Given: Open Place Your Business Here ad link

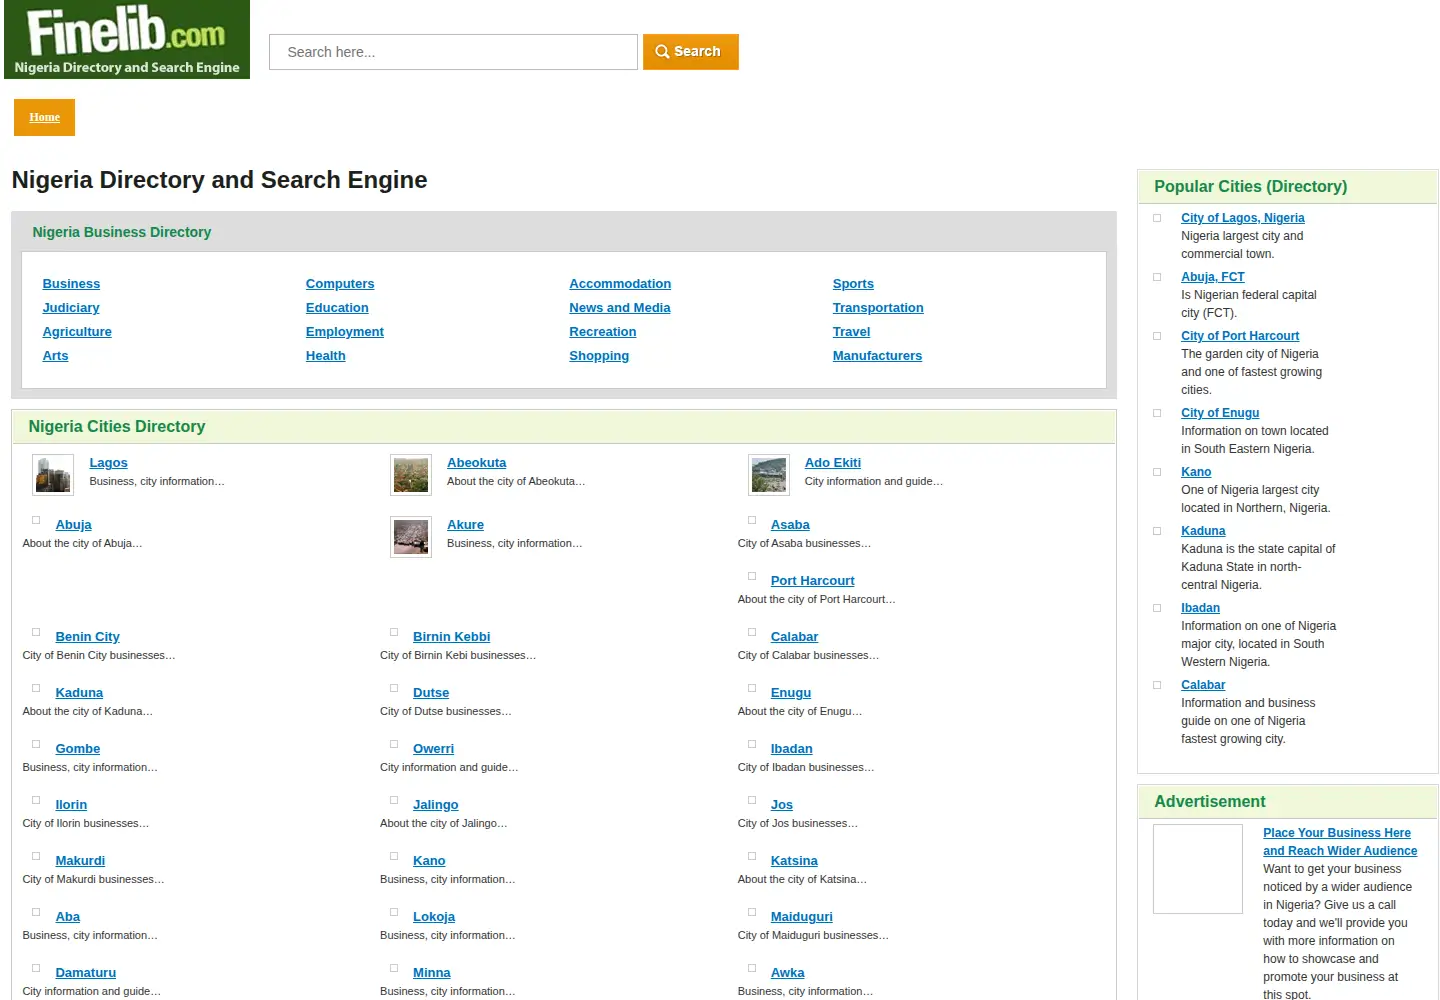Looking at the screenshot, I should point(1340,842).
